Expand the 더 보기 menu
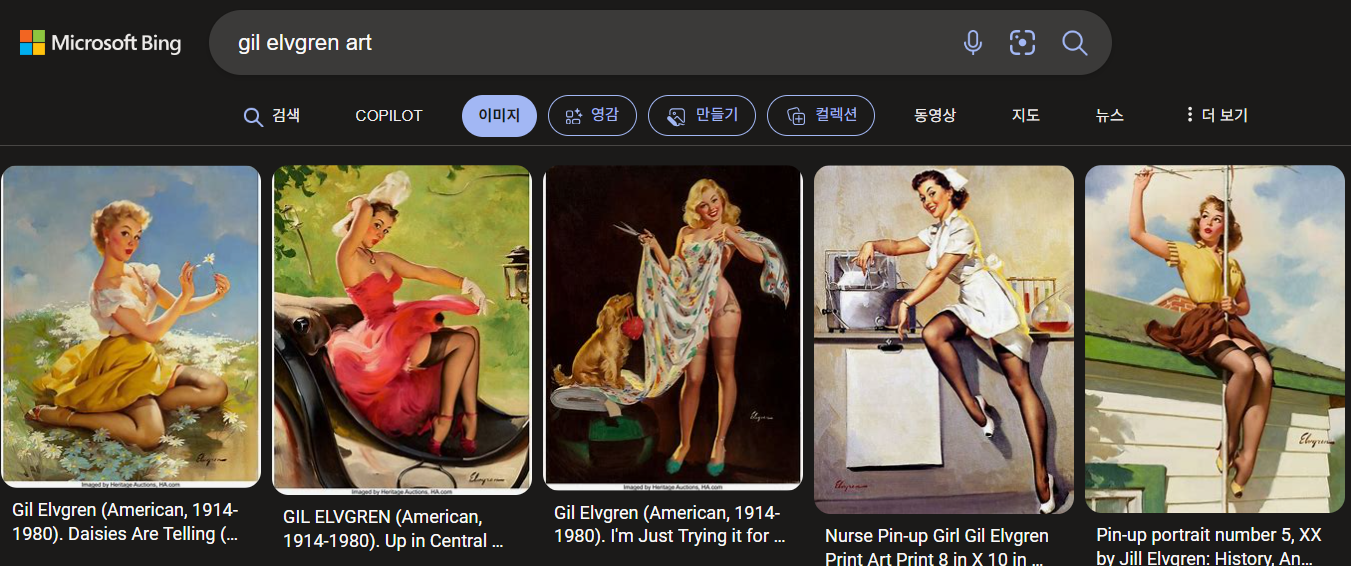Image resolution: width=1351 pixels, height=566 pixels. coord(1216,116)
